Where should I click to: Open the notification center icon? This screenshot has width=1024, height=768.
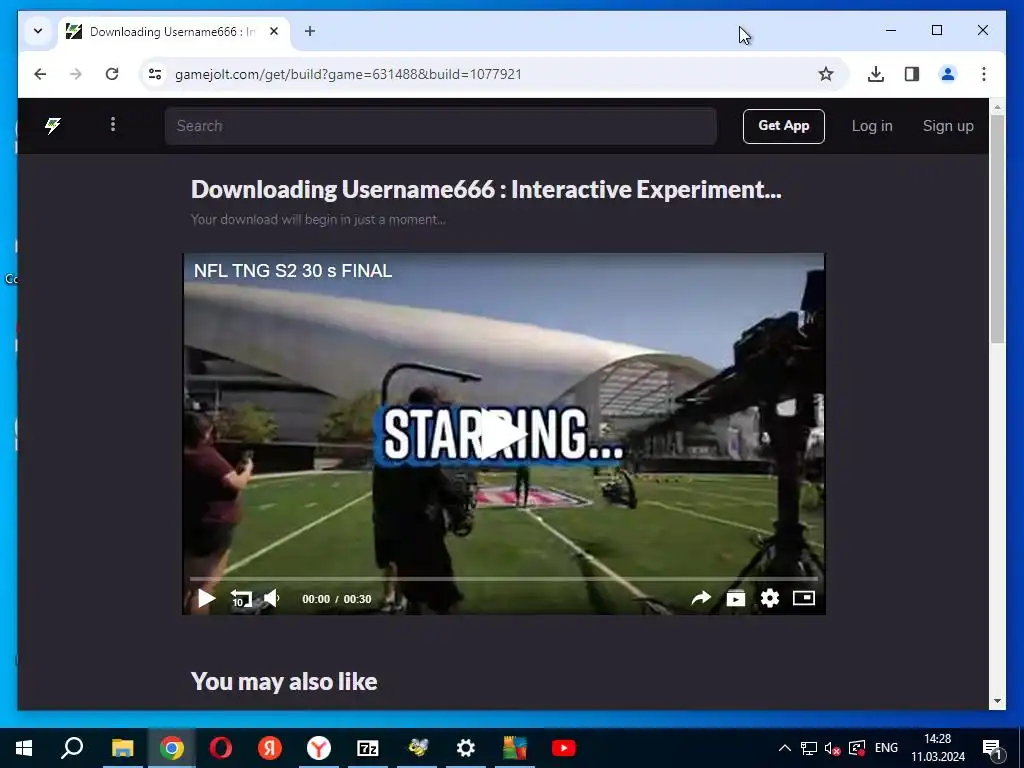tap(991, 748)
